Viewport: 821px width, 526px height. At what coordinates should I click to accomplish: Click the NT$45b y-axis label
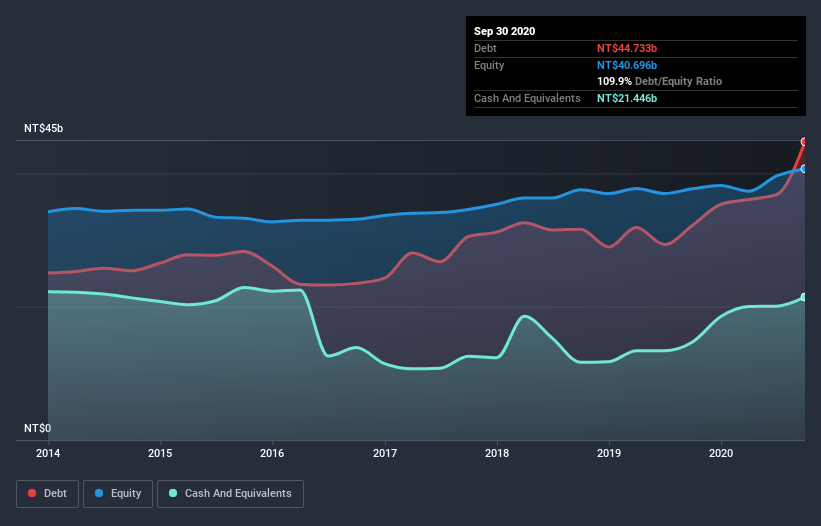tap(43, 128)
